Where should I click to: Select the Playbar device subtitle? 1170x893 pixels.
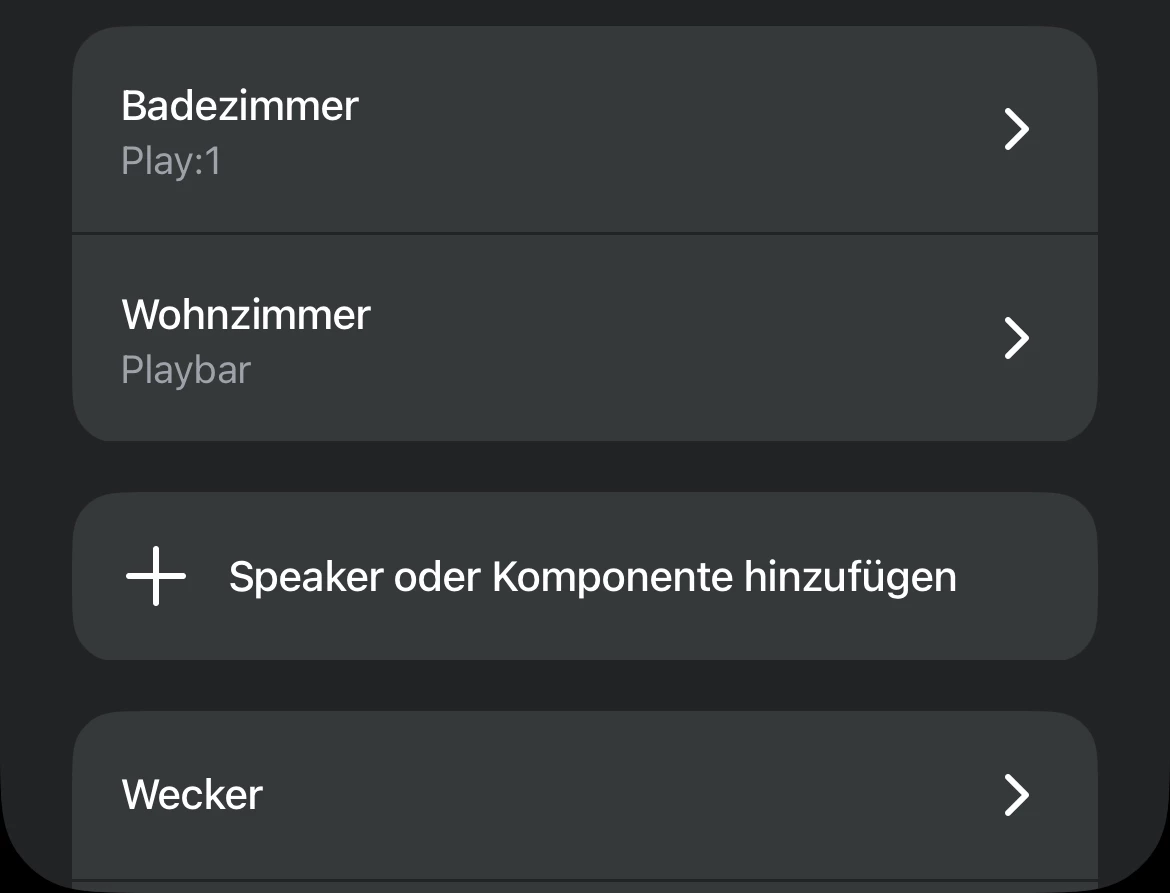click(186, 370)
